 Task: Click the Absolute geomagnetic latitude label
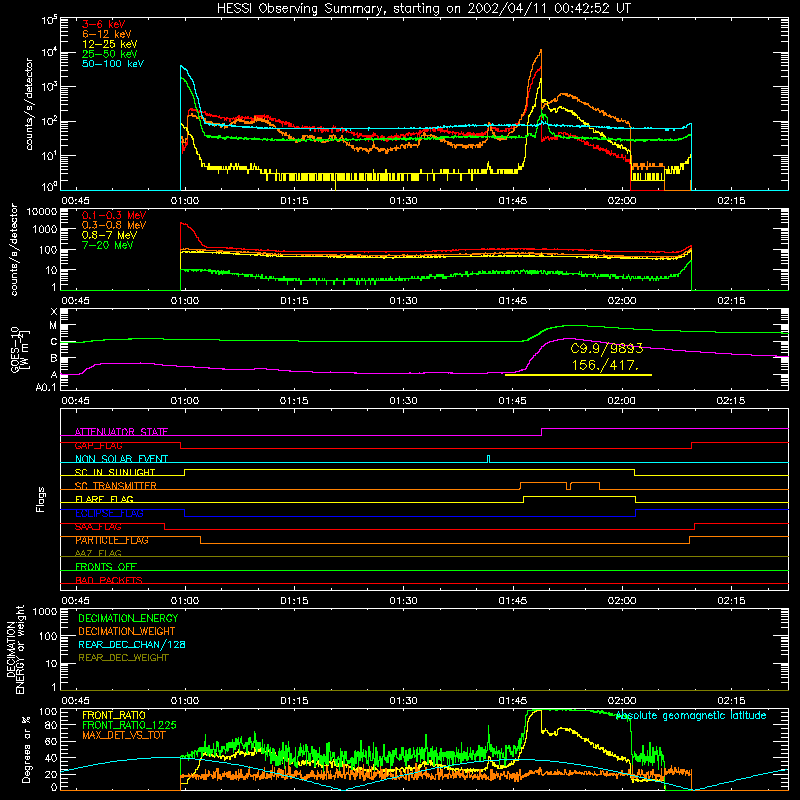691,716
